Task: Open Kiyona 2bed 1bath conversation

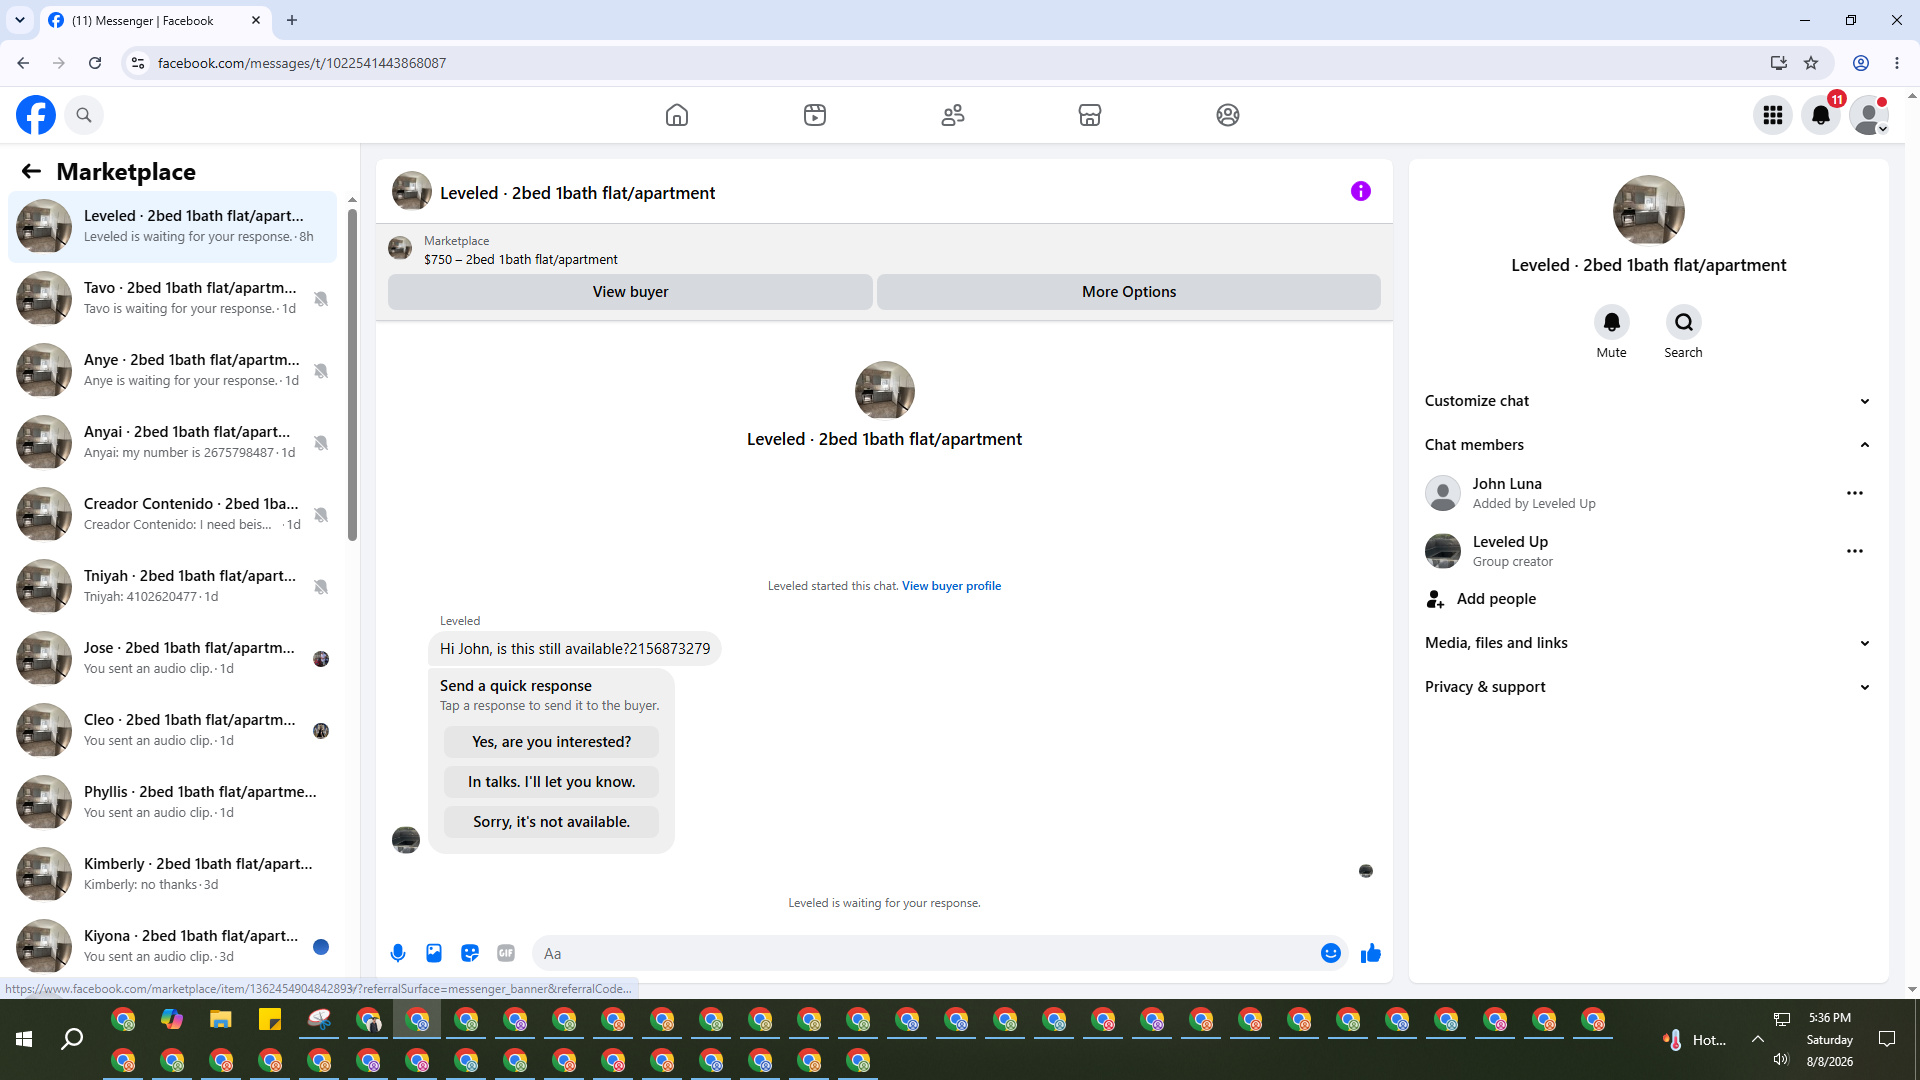Action: (x=173, y=946)
